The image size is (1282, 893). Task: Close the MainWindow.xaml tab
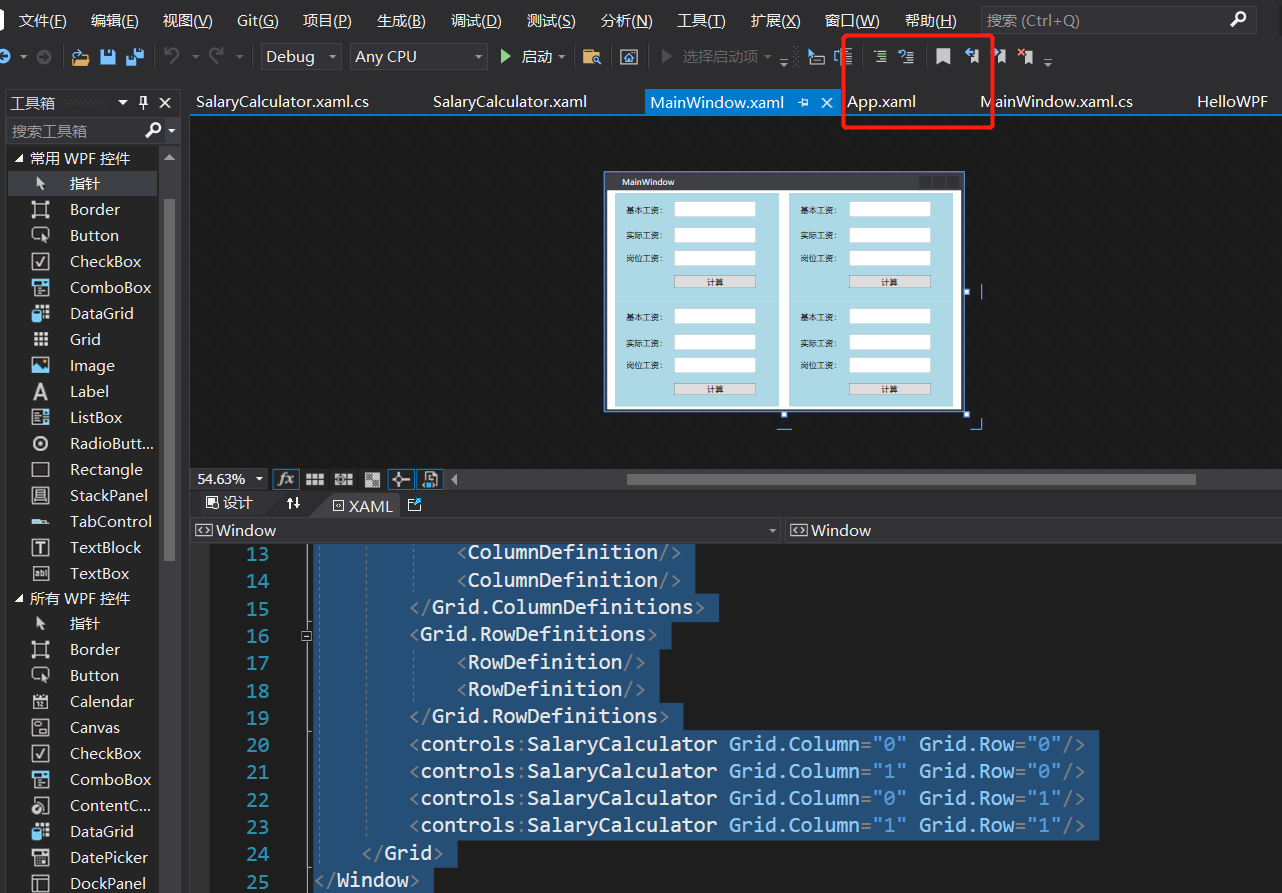827,102
